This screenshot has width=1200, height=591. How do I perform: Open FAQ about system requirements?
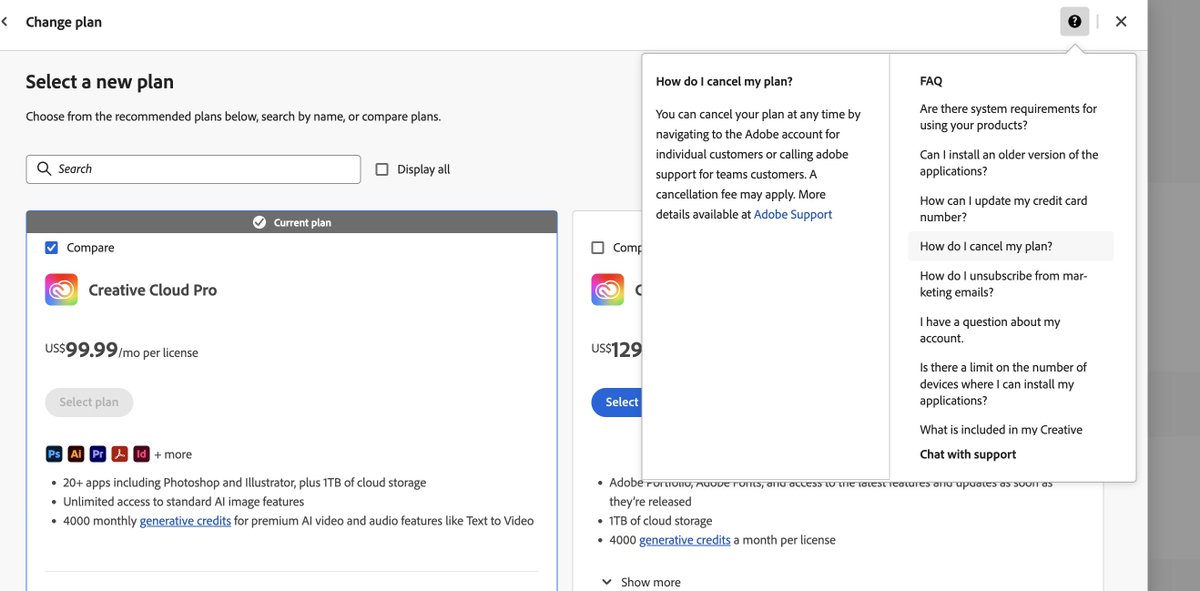point(1010,117)
